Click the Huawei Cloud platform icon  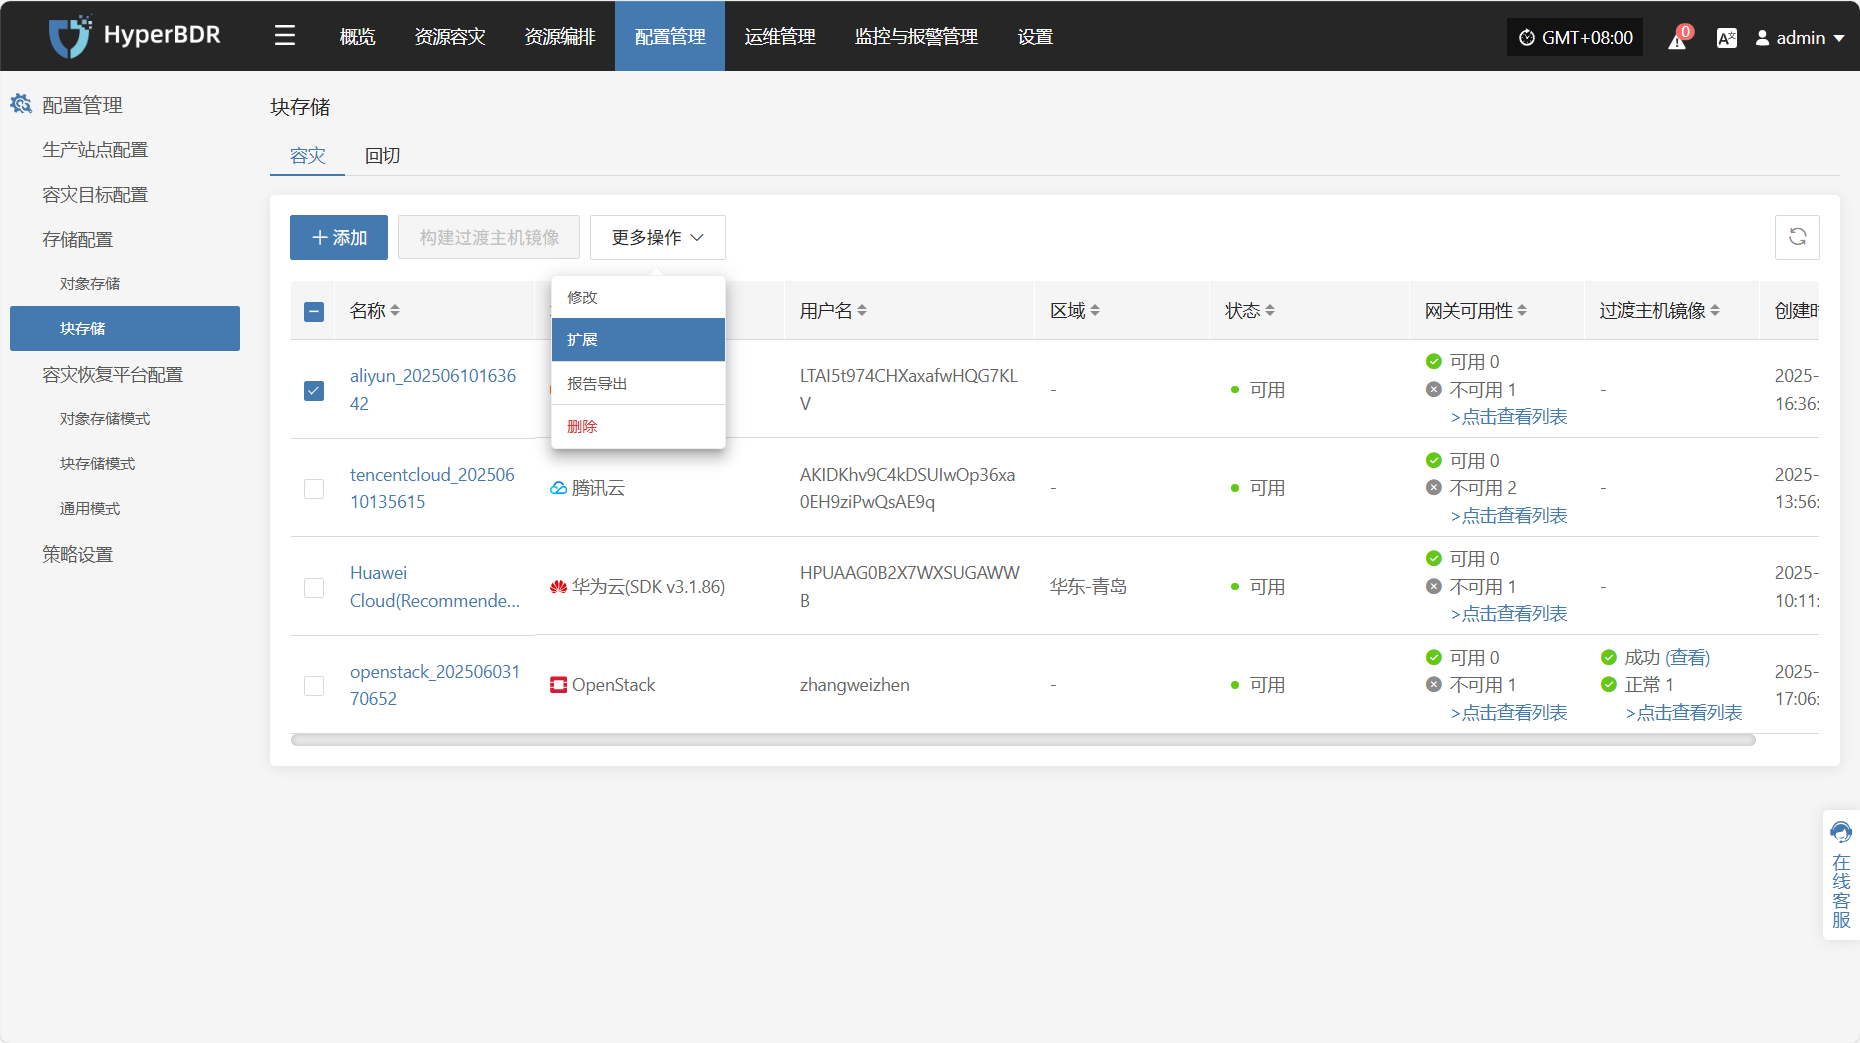(x=559, y=587)
